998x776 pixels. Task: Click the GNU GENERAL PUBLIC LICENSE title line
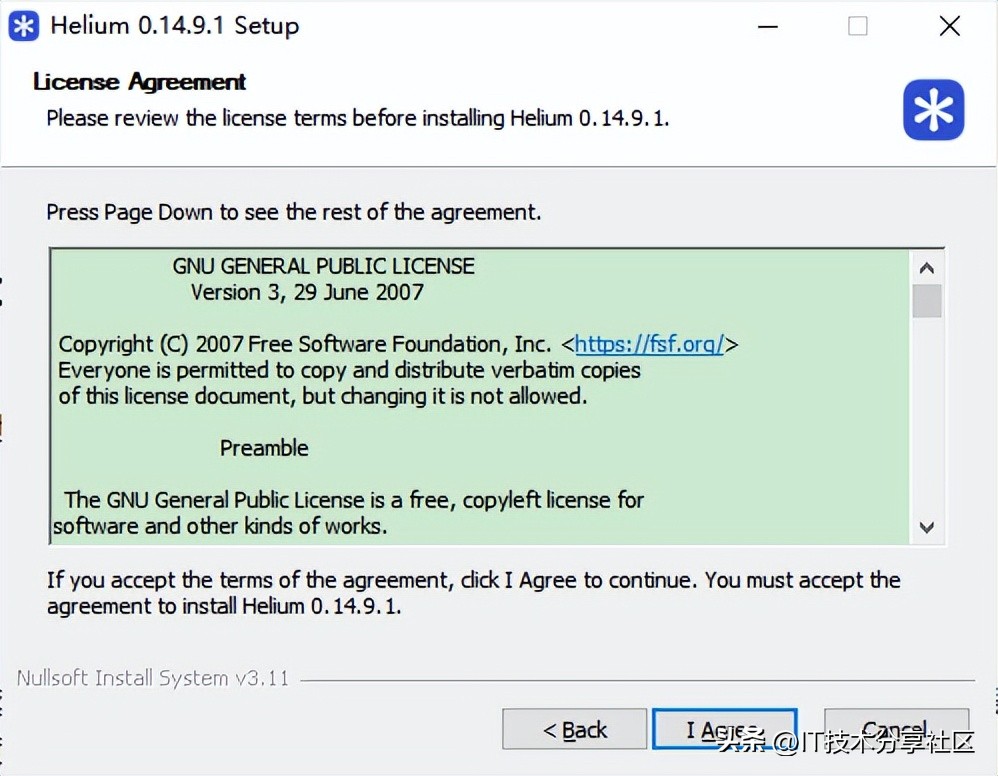(323, 266)
